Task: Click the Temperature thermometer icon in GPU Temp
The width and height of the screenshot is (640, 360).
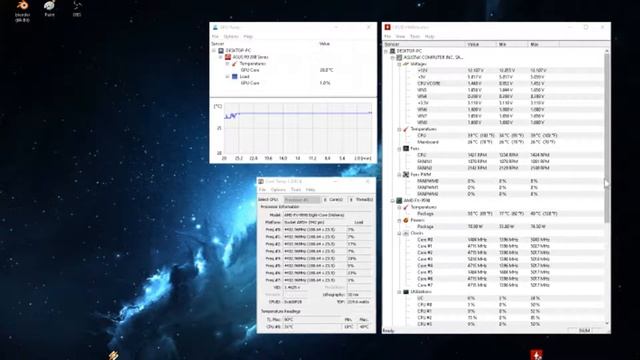Action: point(235,64)
